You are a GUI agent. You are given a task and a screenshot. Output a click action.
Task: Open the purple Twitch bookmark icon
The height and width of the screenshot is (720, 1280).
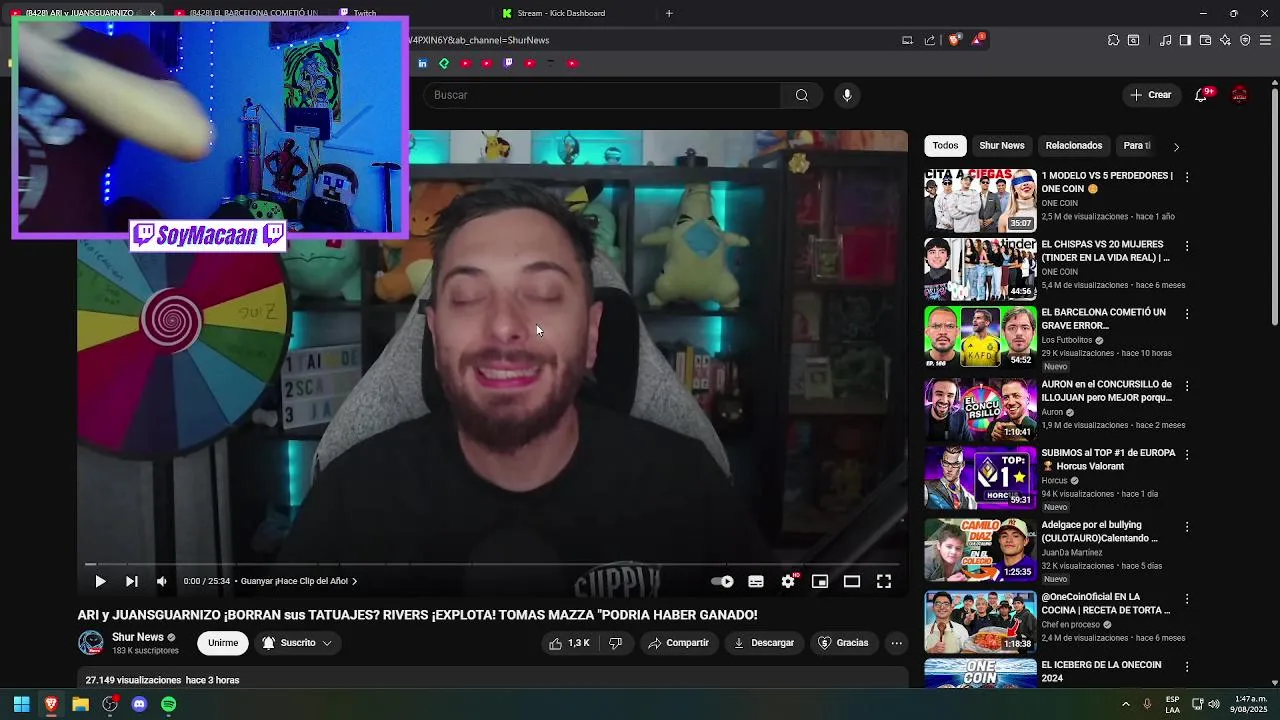coord(508,63)
